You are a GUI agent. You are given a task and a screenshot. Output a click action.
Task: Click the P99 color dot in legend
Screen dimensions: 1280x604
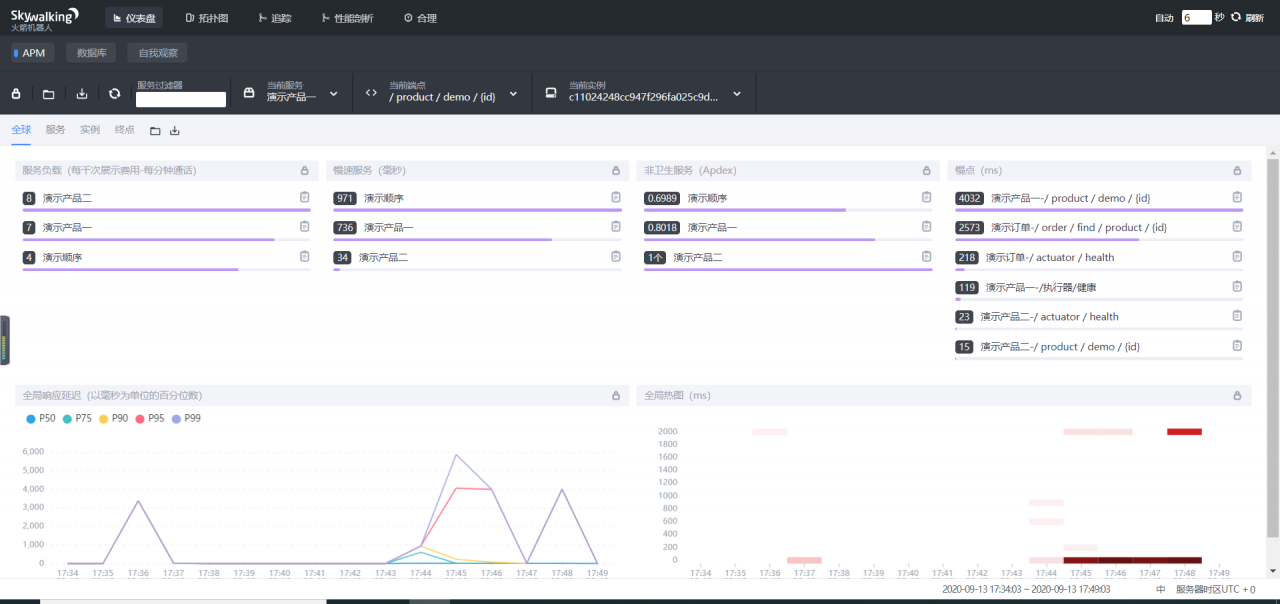click(x=177, y=418)
